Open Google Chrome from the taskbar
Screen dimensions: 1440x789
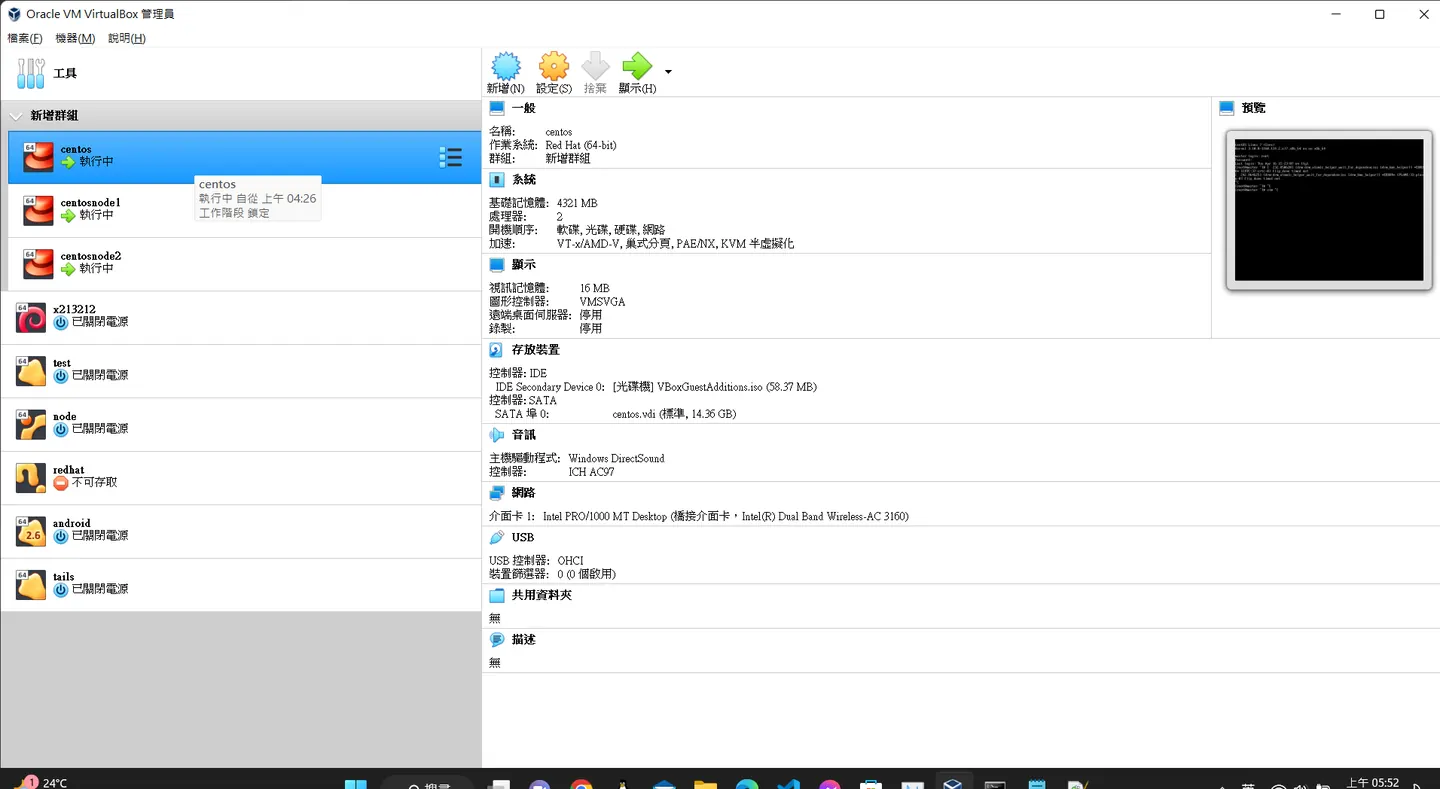[x=581, y=784]
